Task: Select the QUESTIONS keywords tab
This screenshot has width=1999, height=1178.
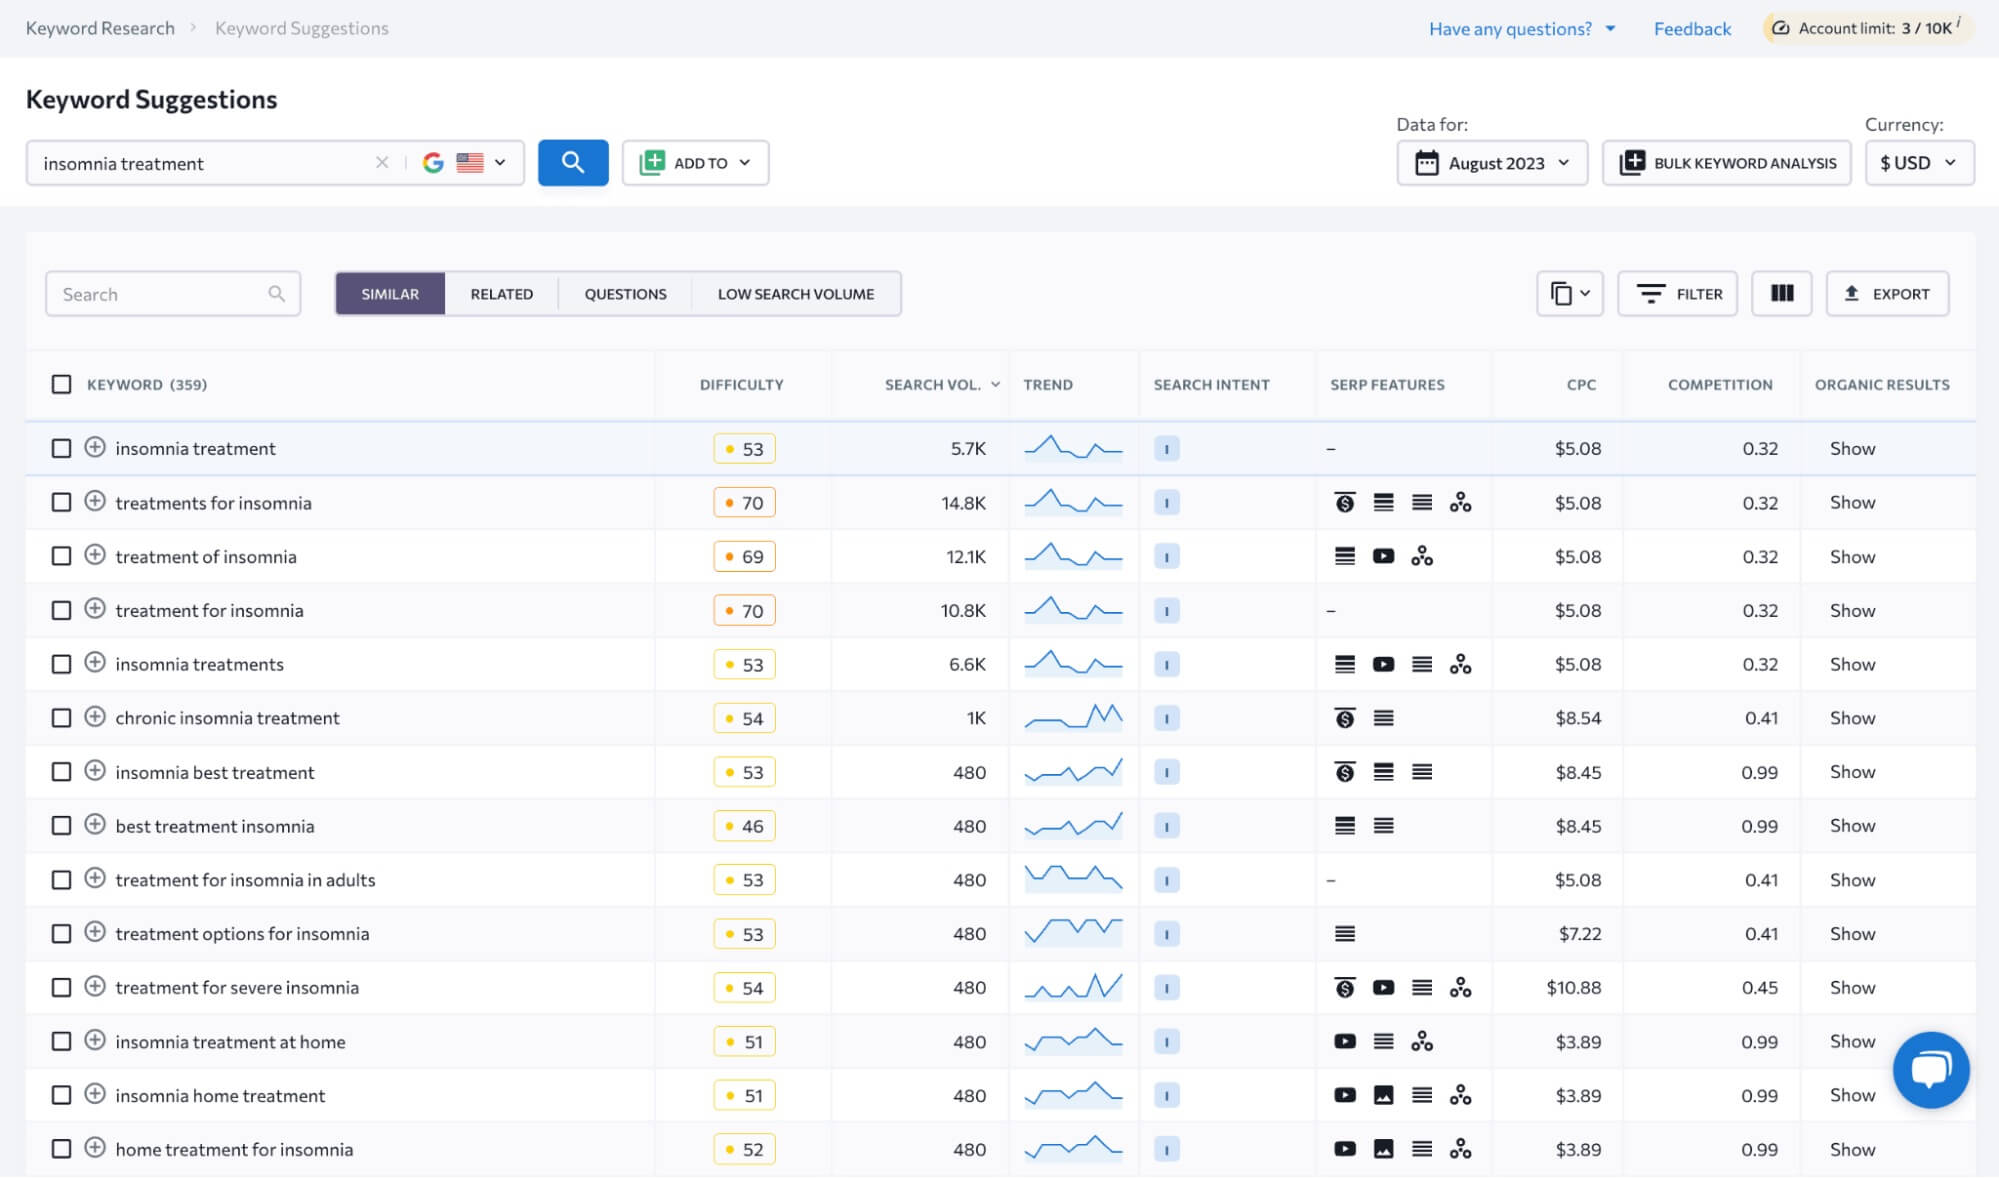Action: pos(625,294)
